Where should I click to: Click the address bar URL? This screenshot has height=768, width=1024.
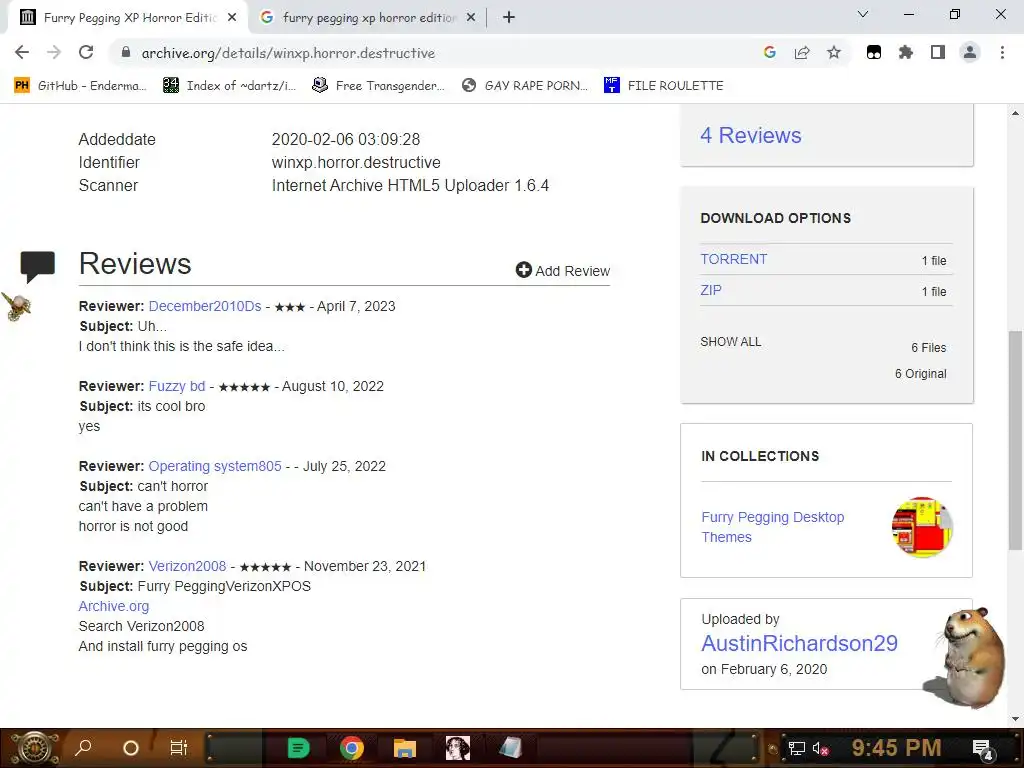pyautogui.click(x=288, y=53)
